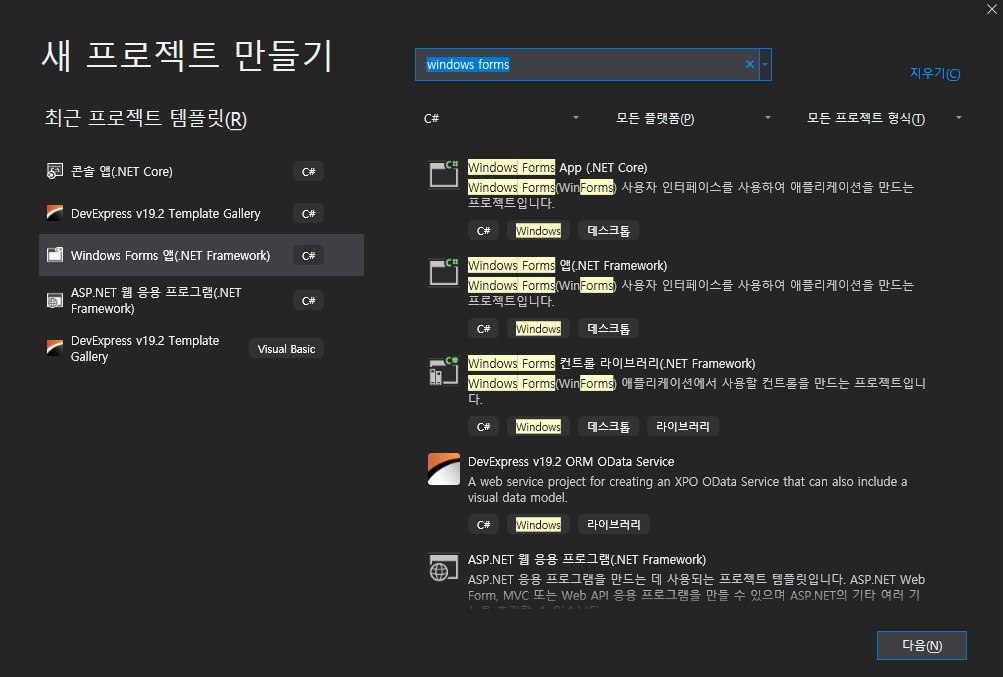Image resolution: width=1003 pixels, height=677 pixels.
Task: Click the Windows Forms 앱 icon in recent templates
Action: (x=55, y=255)
